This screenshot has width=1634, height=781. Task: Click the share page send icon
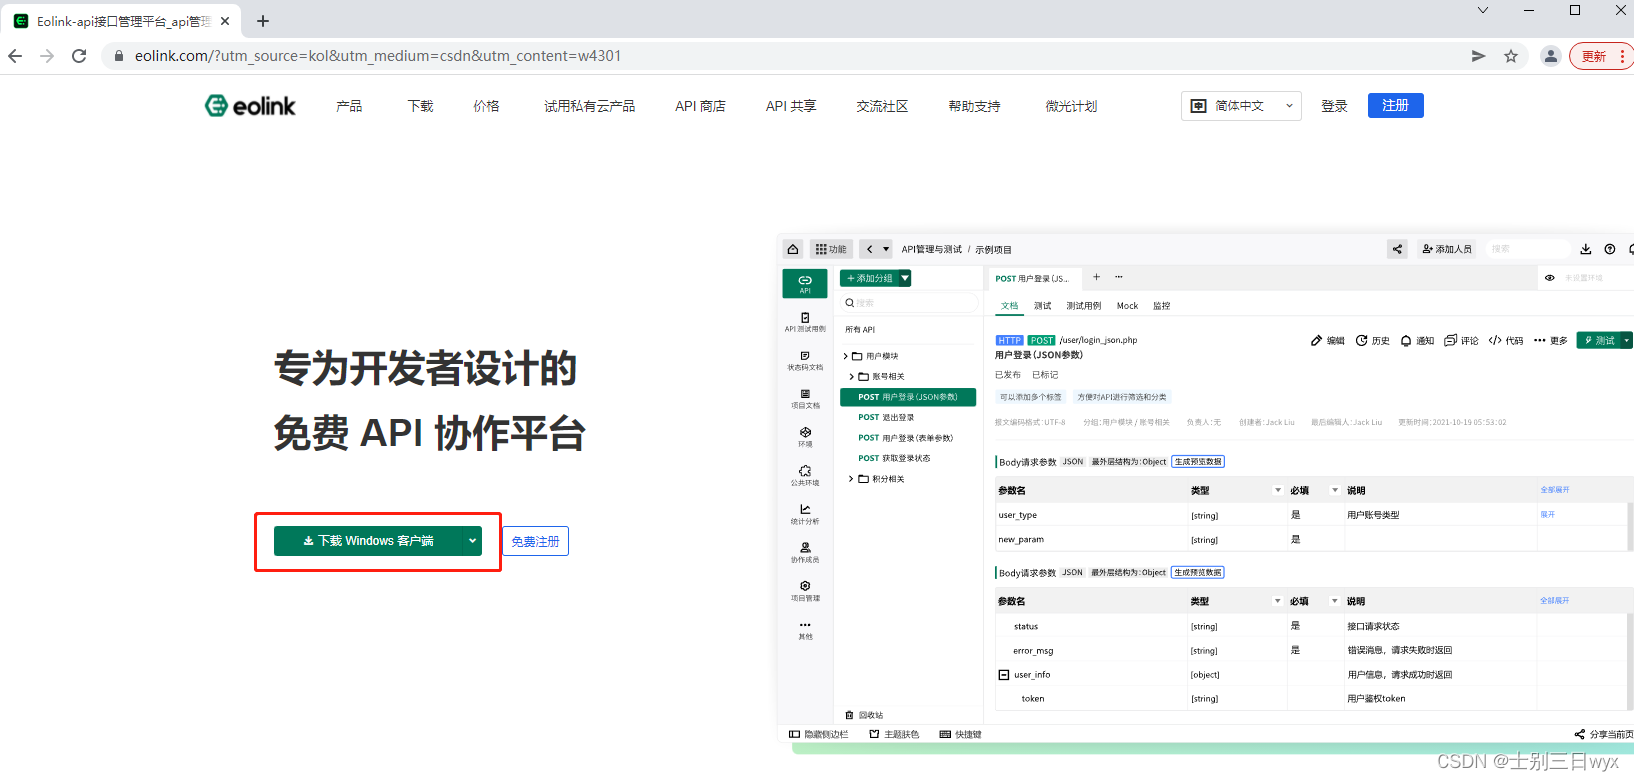point(1478,56)
